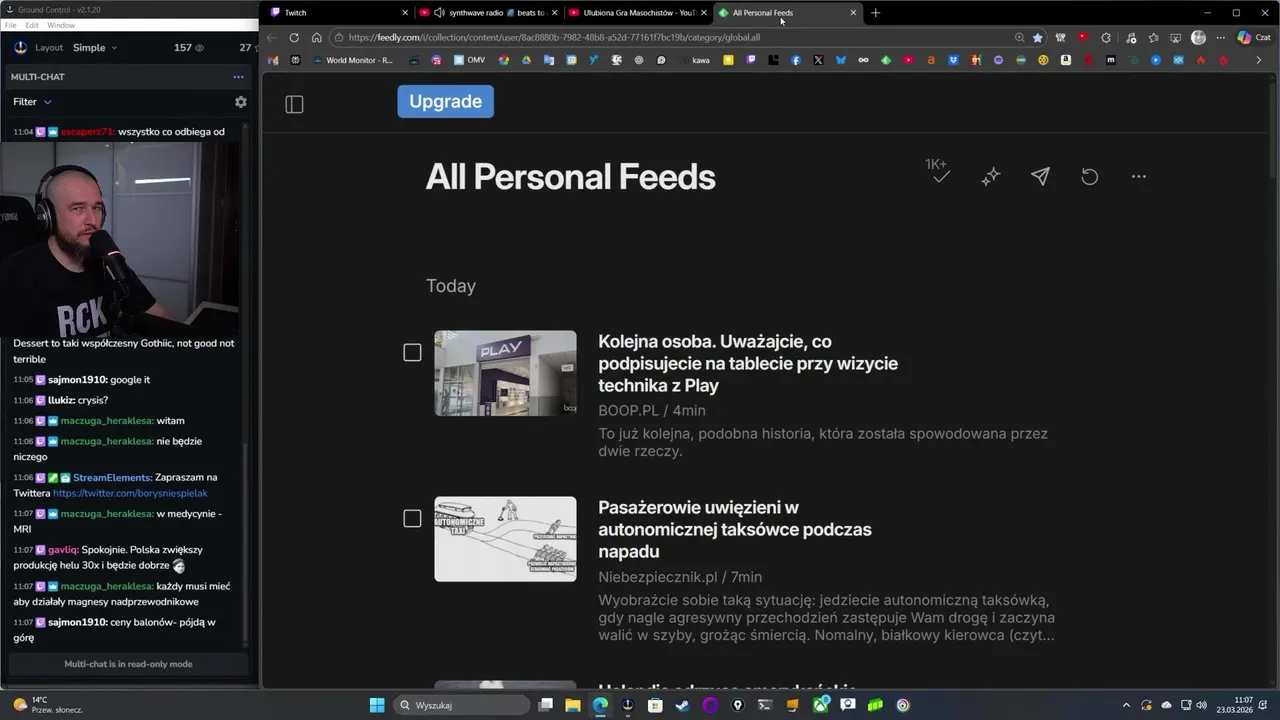Viewport: 1280px width, 720px height.
Task: Open File Explorer from the taskbar
Action: click(x=573, y=705)
